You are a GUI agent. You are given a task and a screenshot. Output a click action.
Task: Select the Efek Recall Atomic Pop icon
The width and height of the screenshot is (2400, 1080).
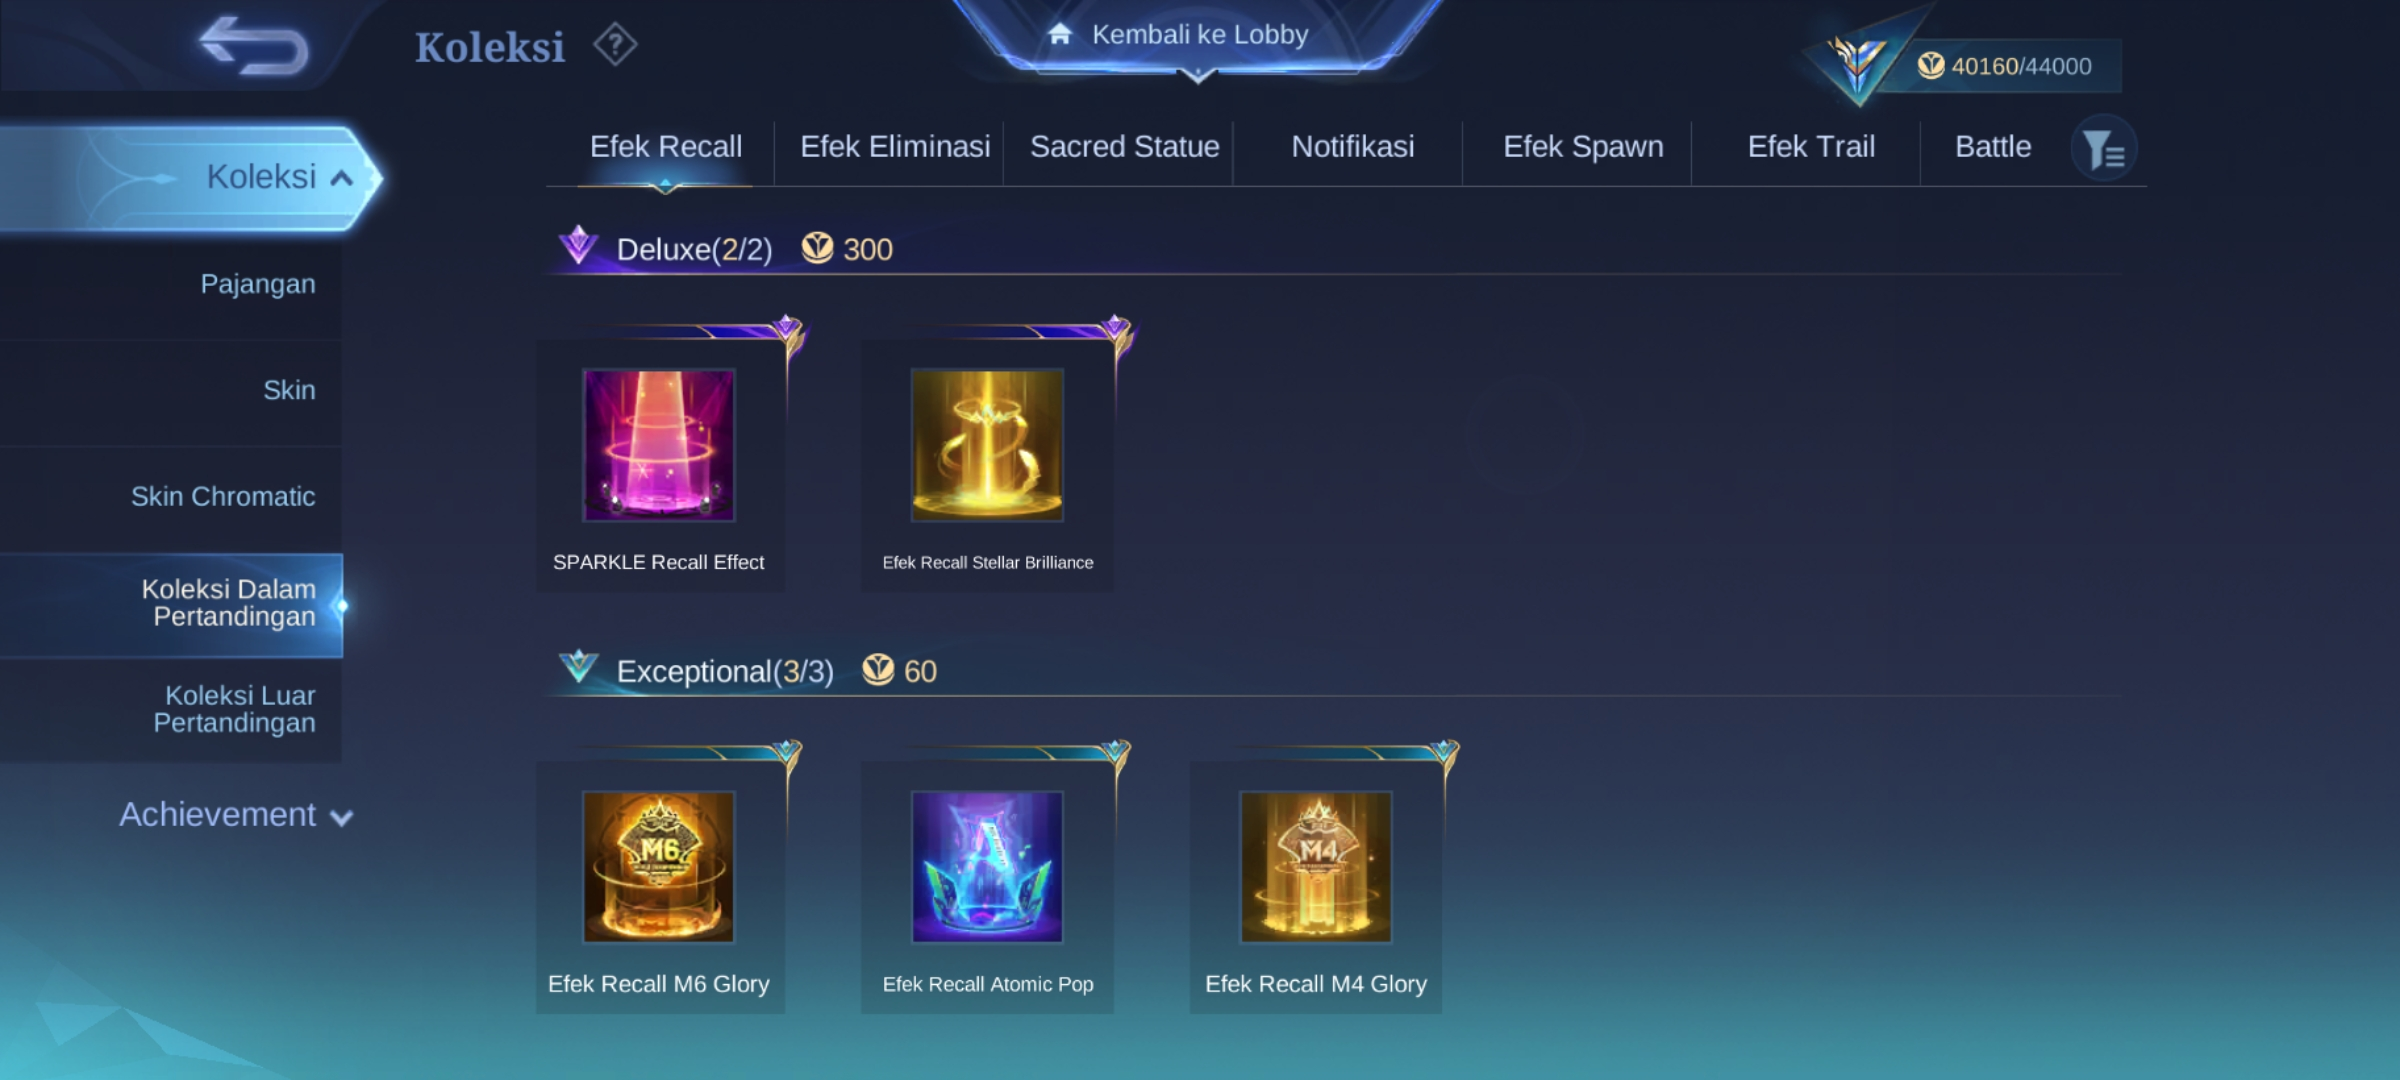[987, 867]
